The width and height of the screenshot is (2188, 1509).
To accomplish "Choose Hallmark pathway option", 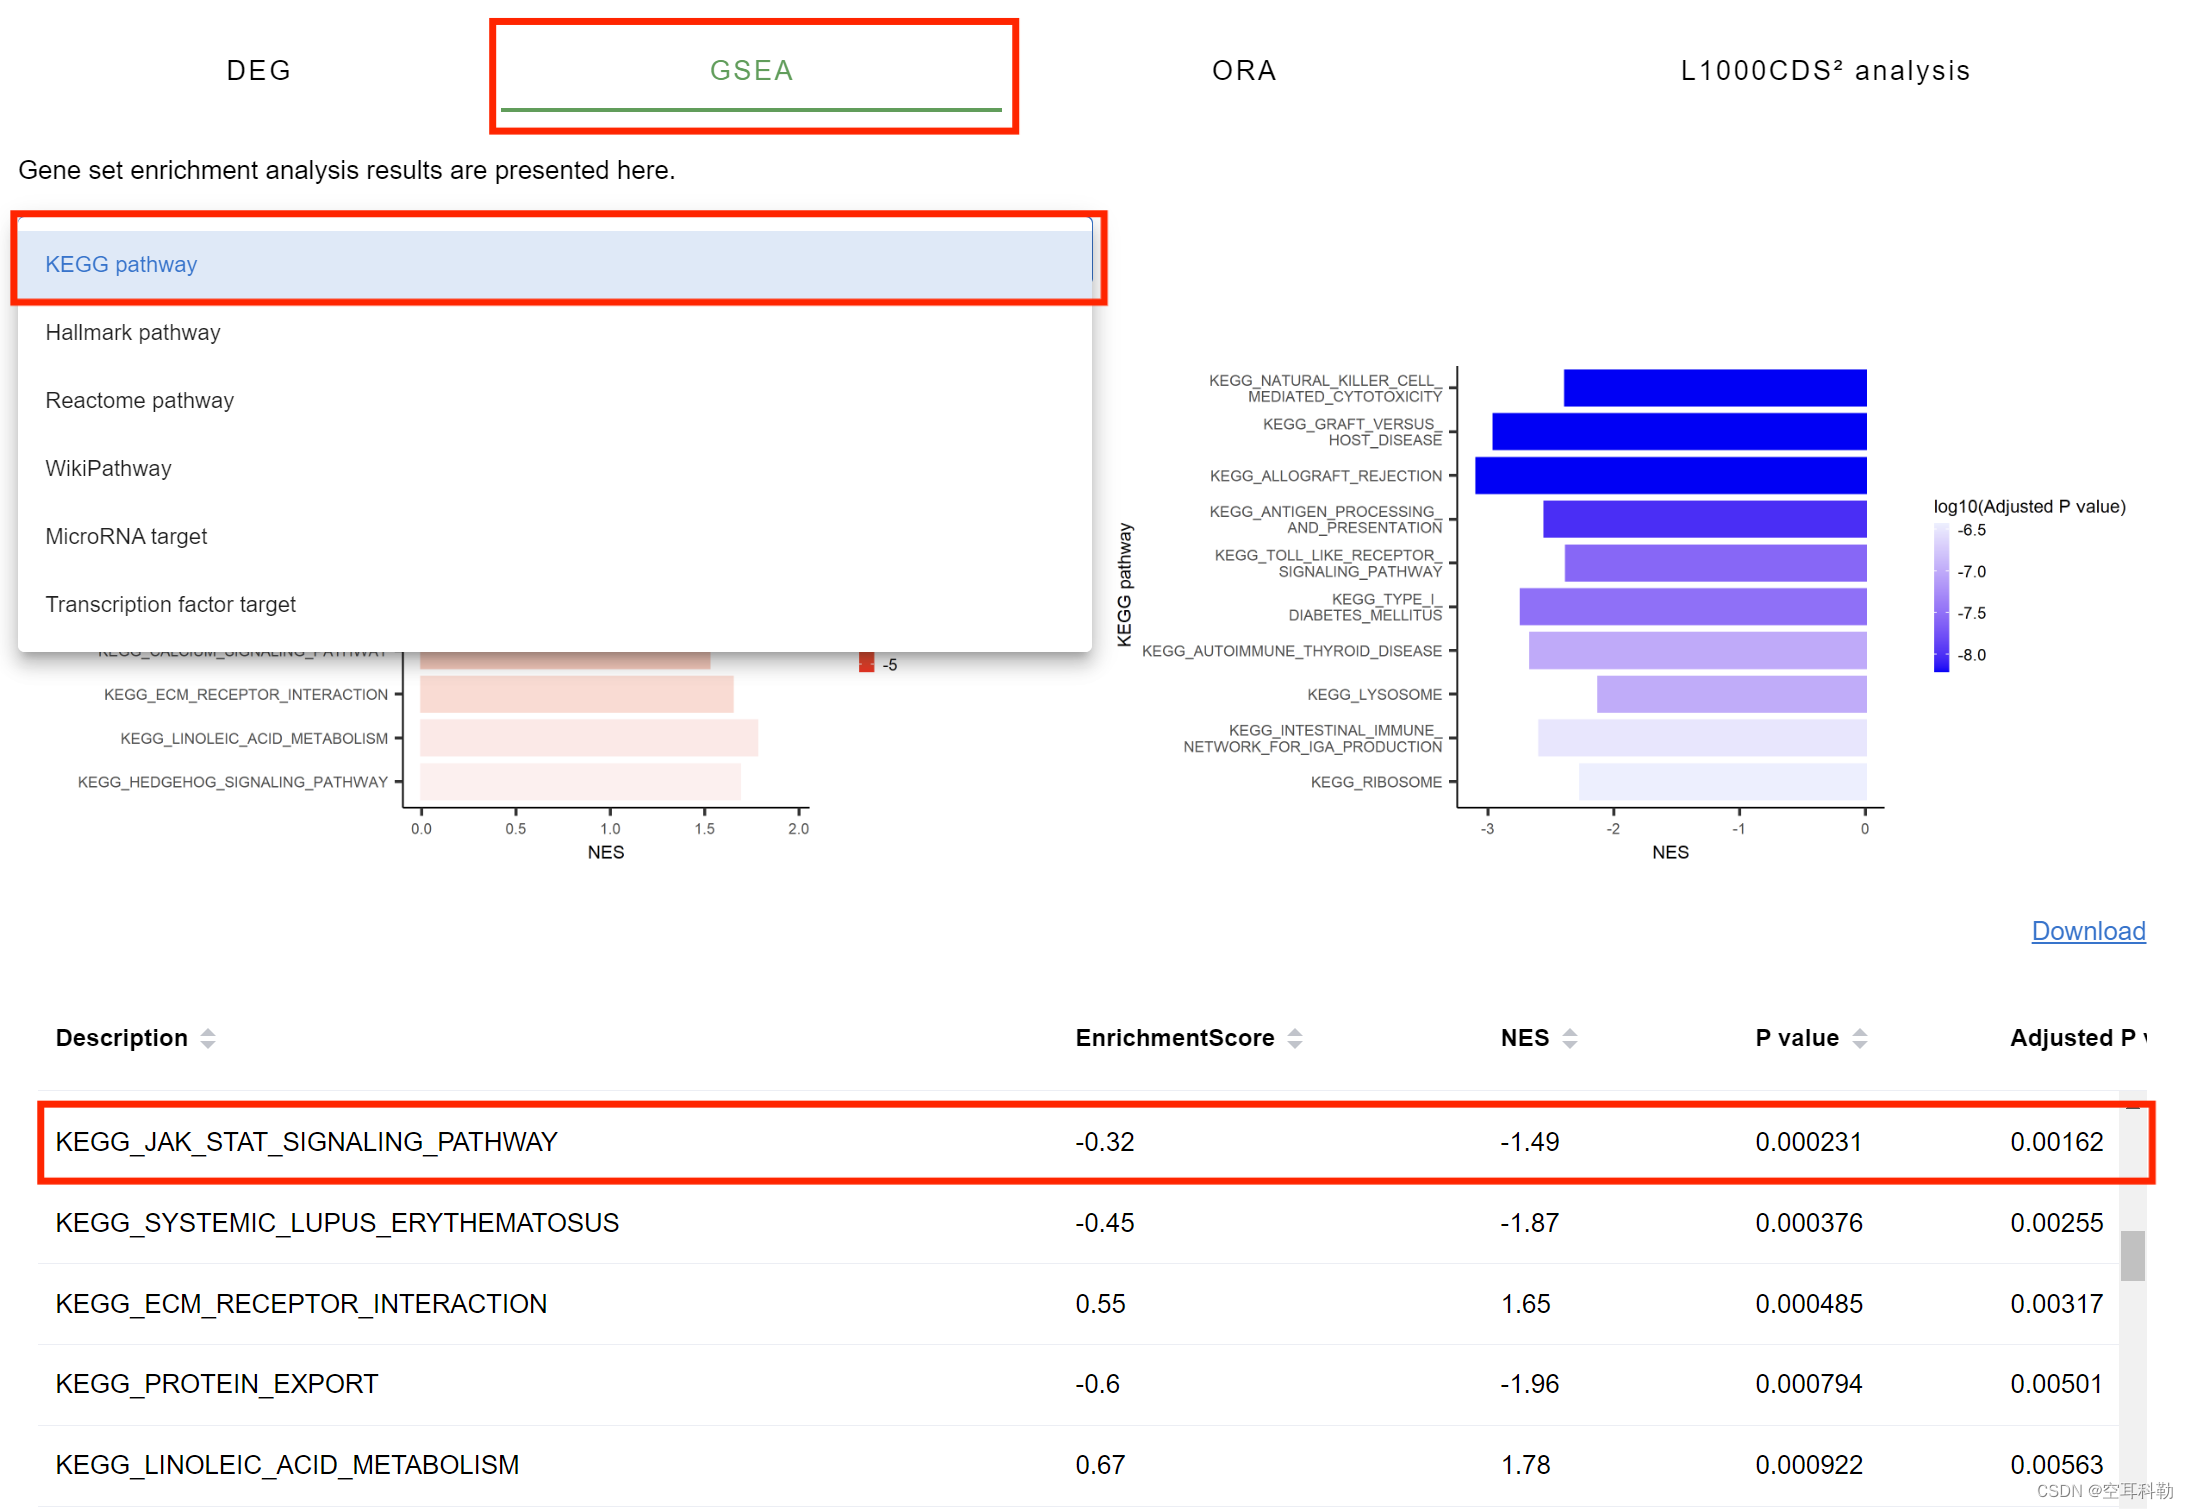I will pyautogui.click(x=133, y=332).
